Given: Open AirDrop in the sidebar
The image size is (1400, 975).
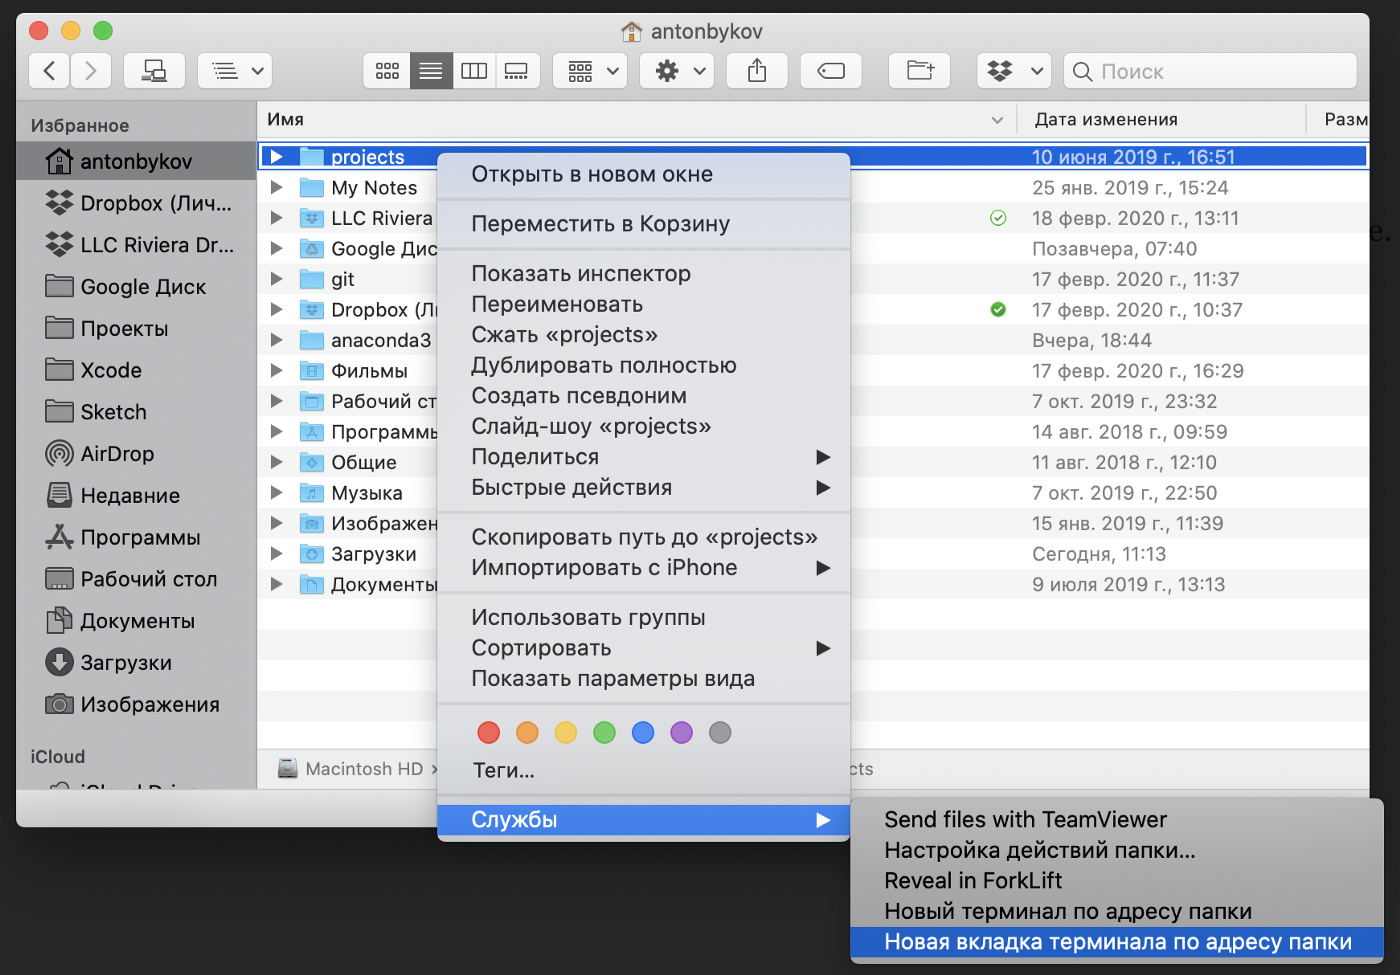Looking at the screenshot, I should pyautogui.click(x=117, y=454).
